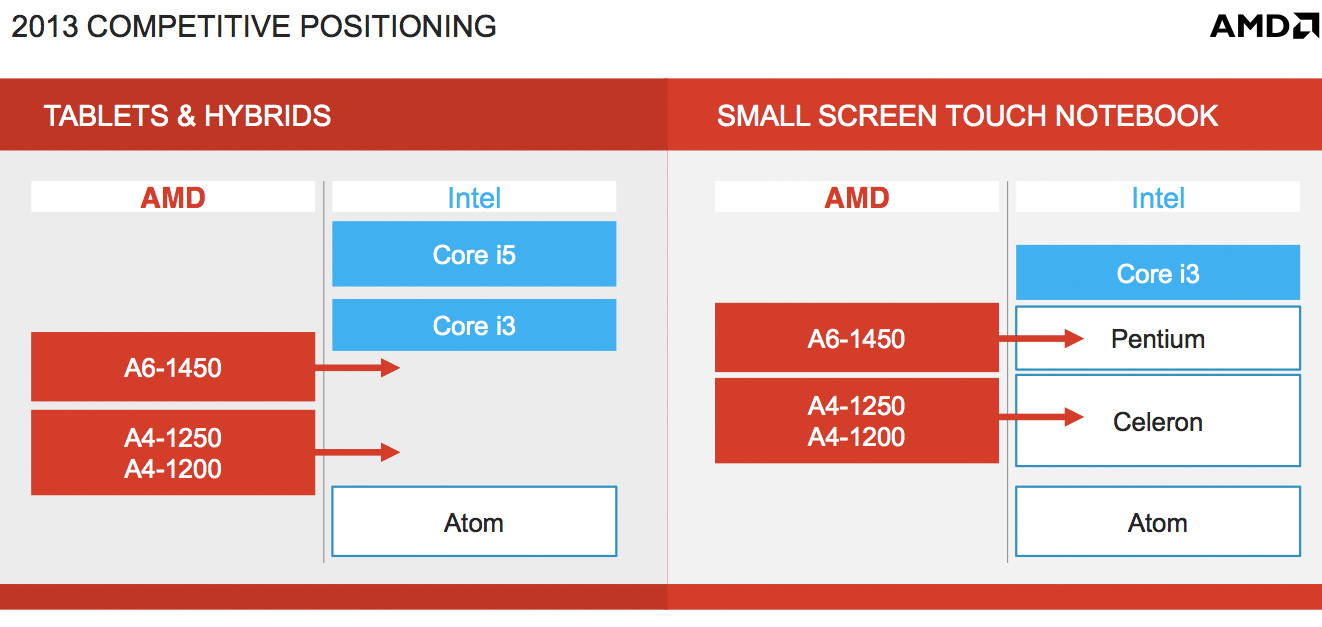Click the Pentium box
Screen dimensions: 1322x627
coord(1158,339)
